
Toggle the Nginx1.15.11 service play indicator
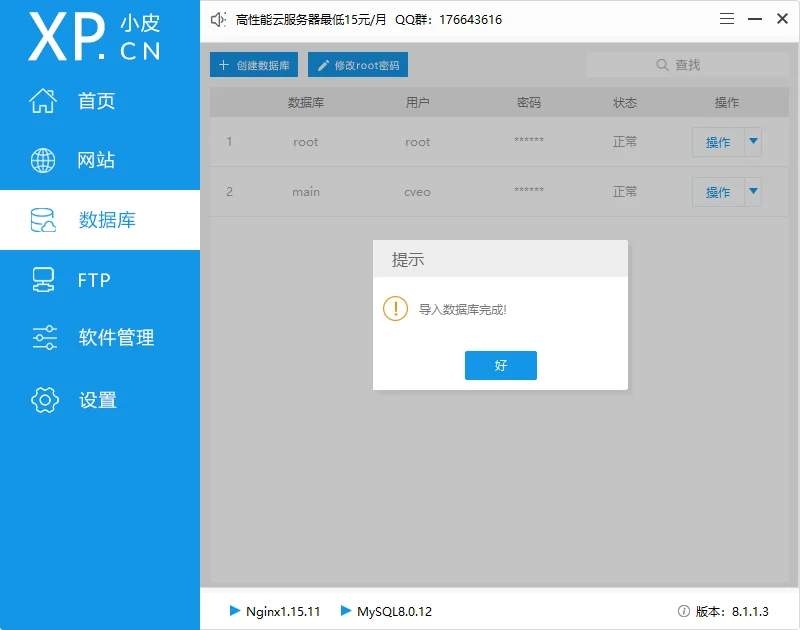(x=234, y=610)
